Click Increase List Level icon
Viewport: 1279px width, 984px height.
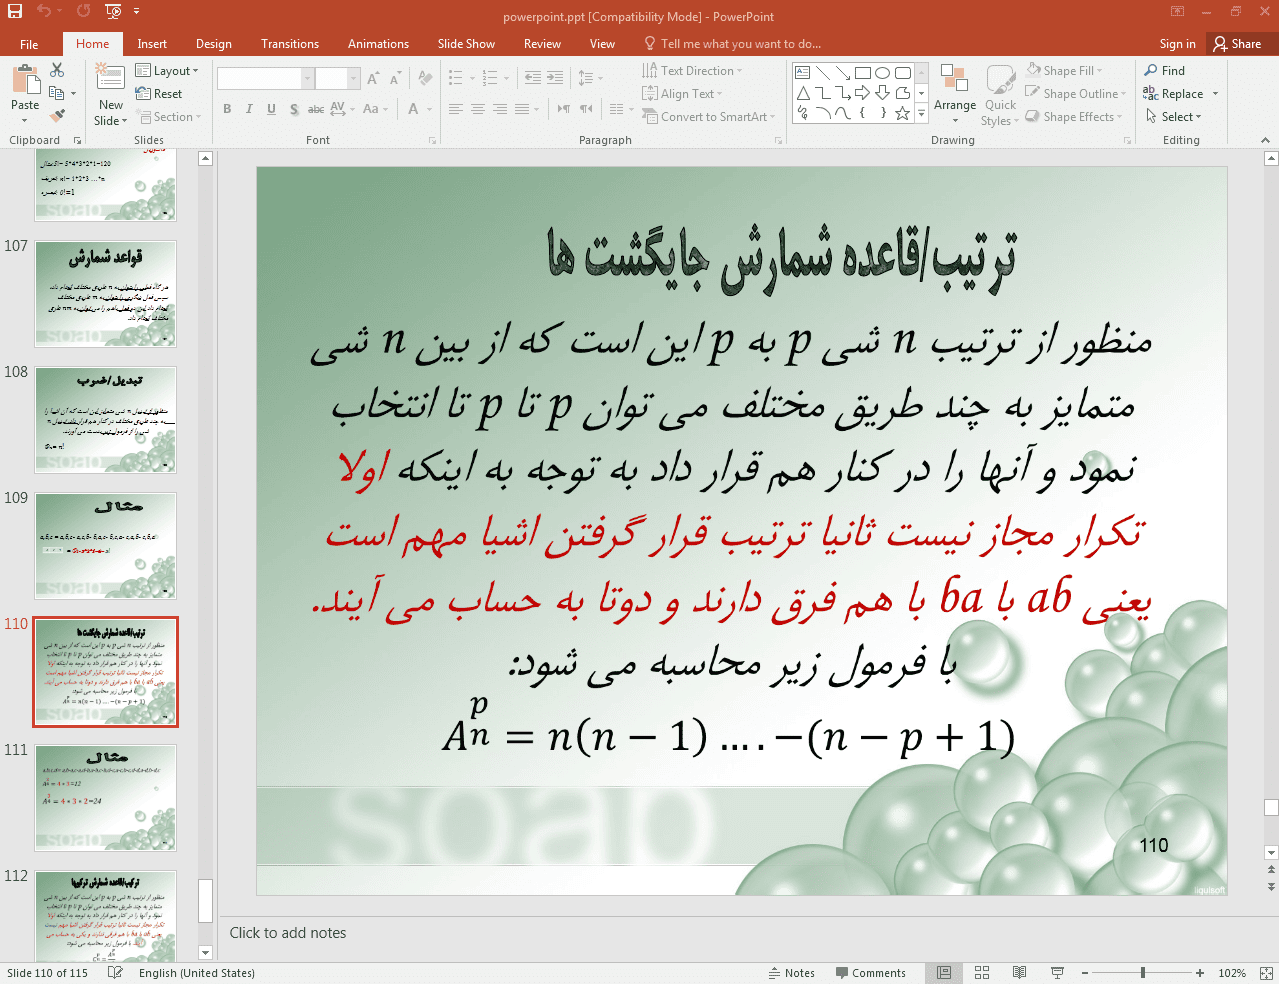[x=555, y=78]
